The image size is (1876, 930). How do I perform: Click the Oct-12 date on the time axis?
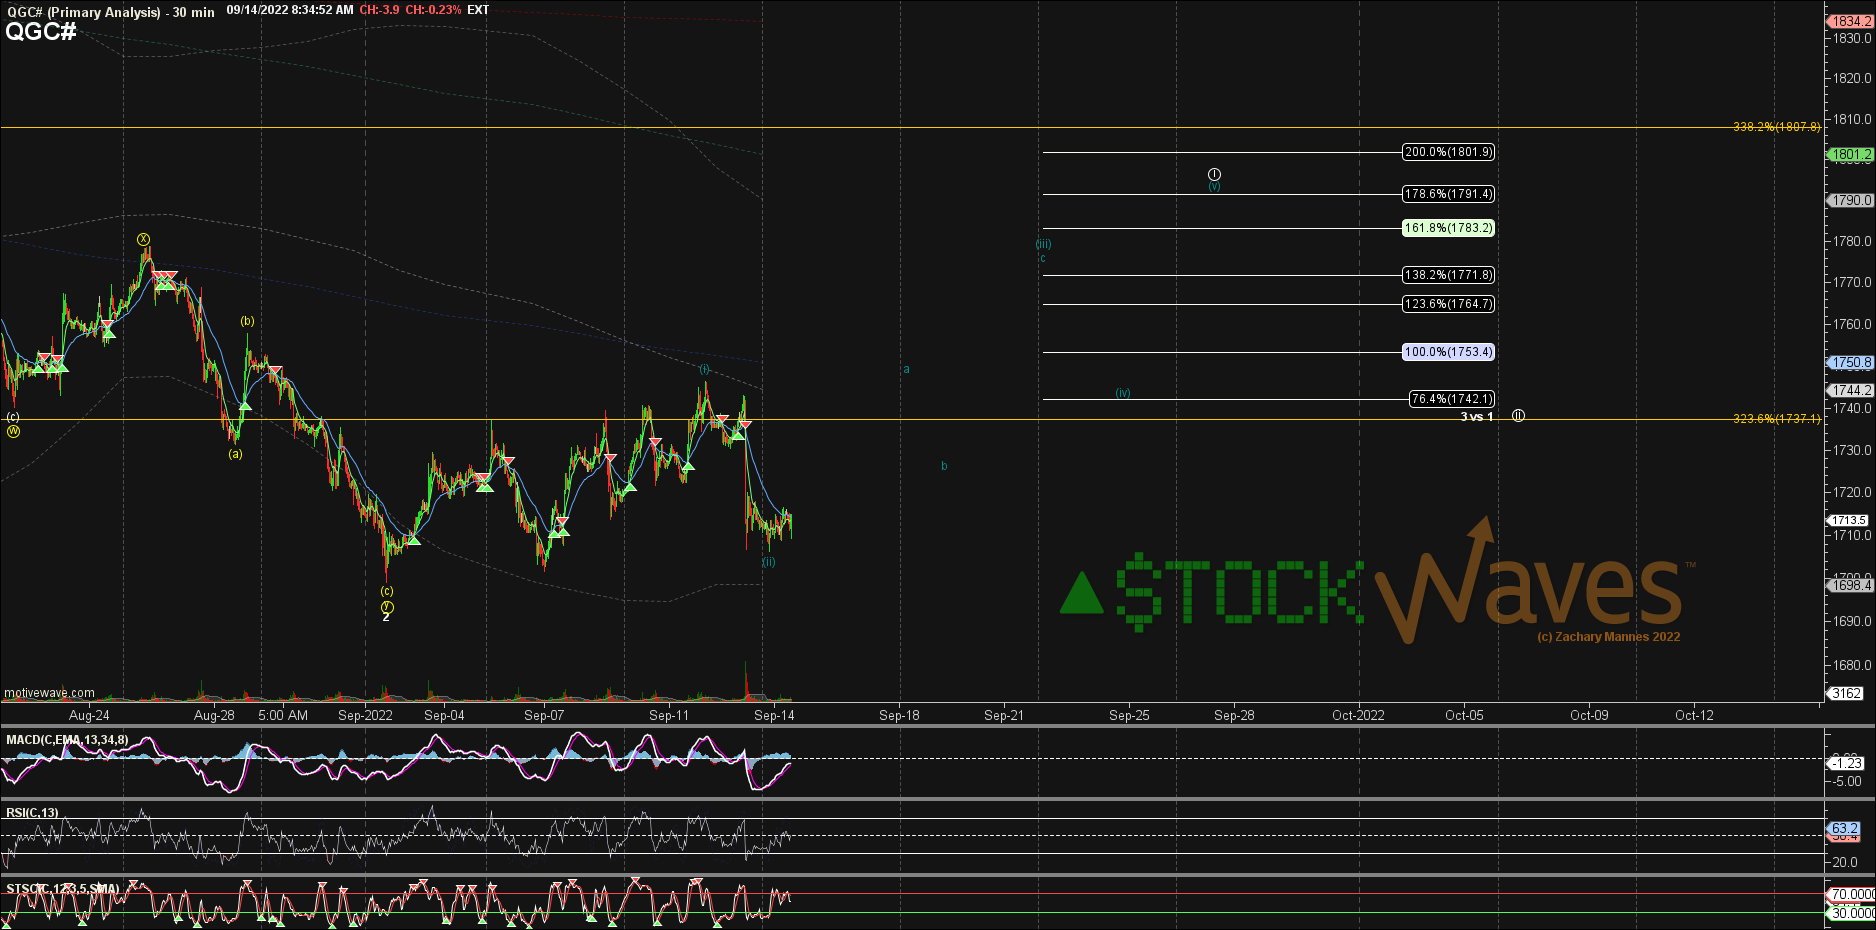(x=1694, y=715)
